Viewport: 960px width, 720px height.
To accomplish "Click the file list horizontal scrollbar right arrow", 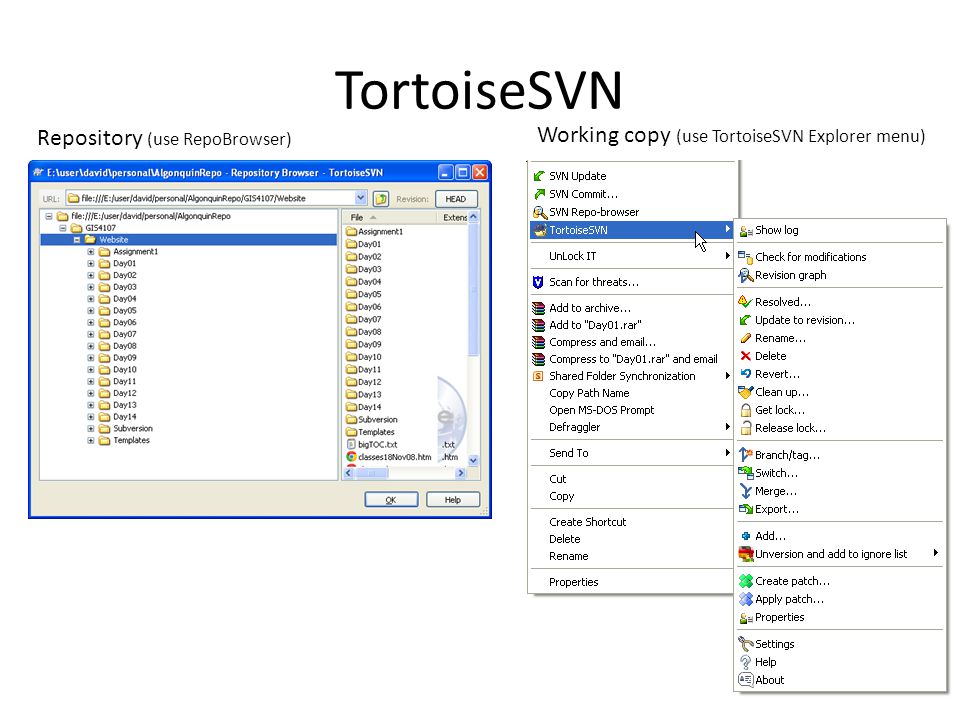I will pos(461,473).
